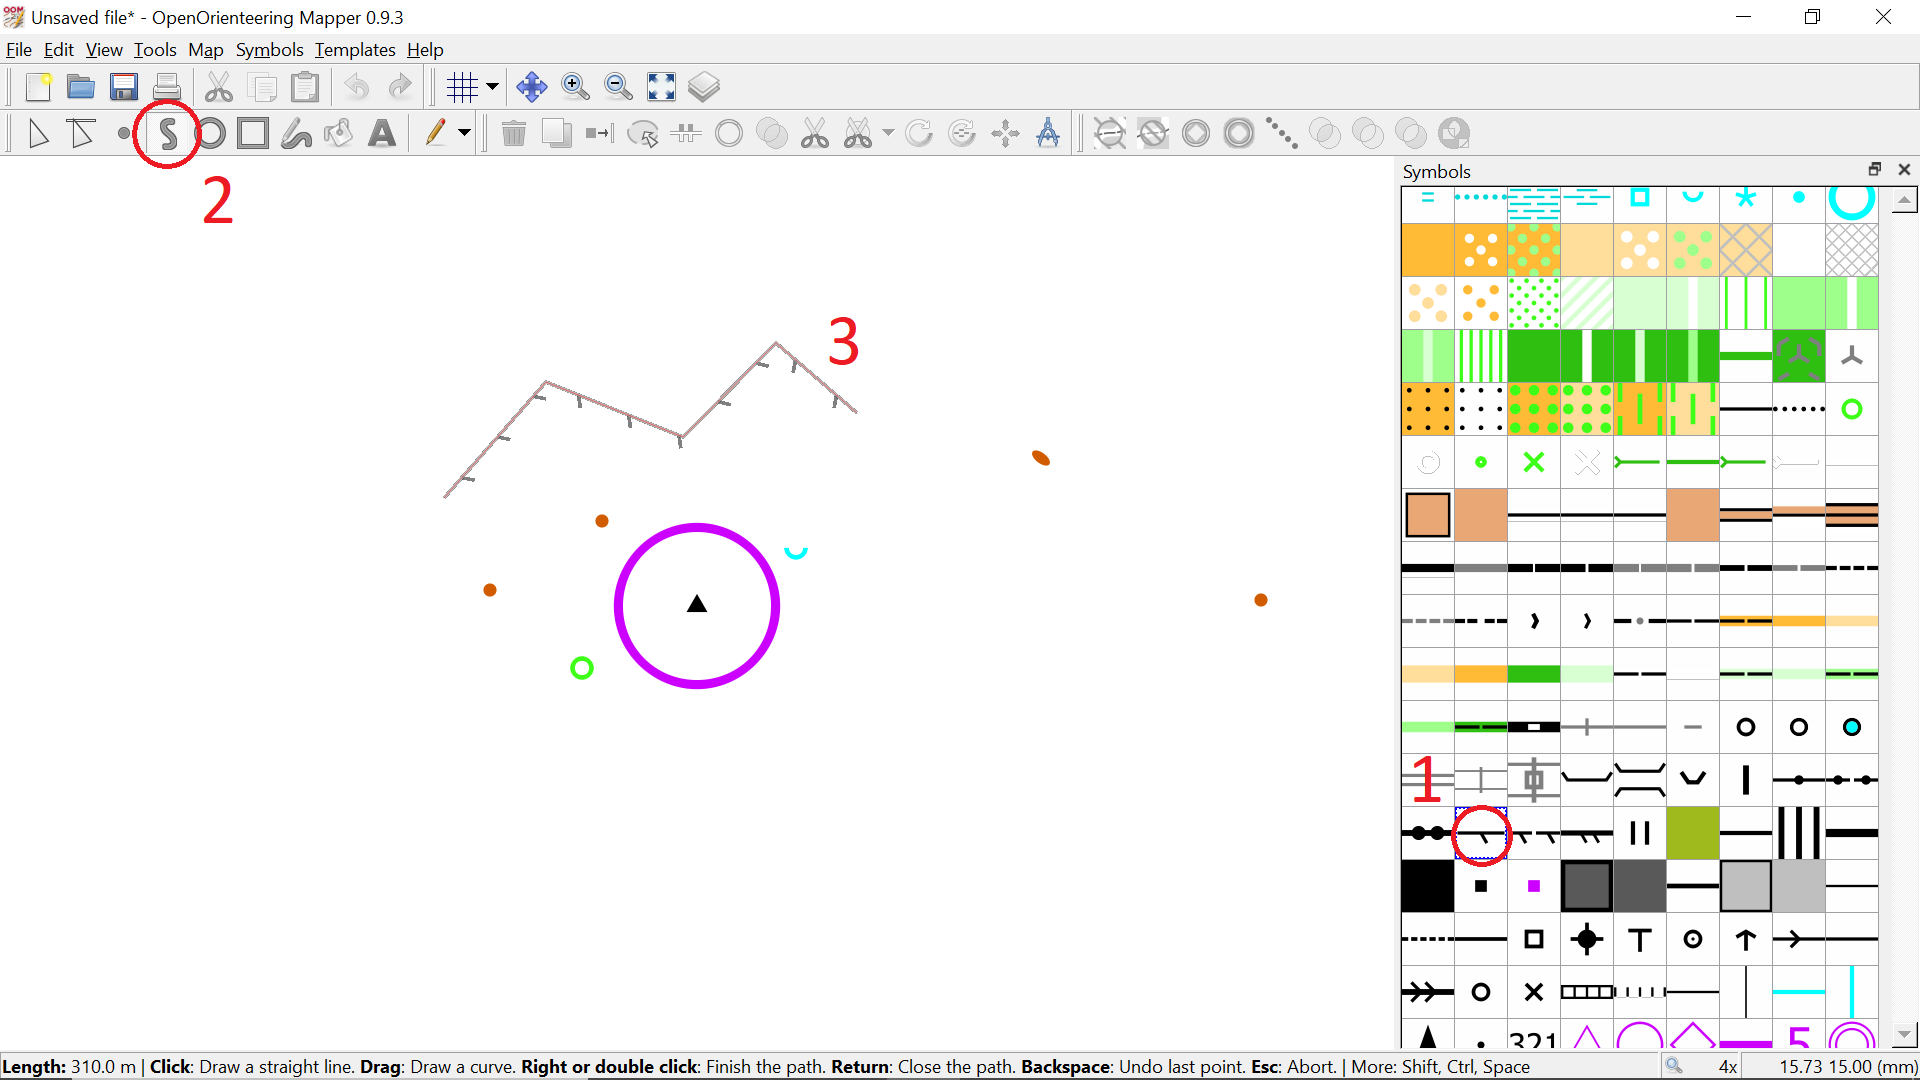The width and height of the screenshot is (1920, 1080).
Task: Select the Zoom In magnifier tool
Action: tap(576, 87)
